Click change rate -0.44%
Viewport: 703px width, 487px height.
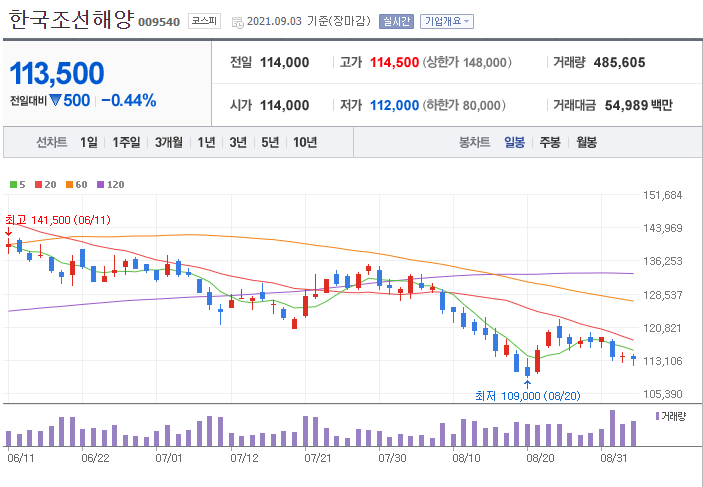tap(129, 100)
